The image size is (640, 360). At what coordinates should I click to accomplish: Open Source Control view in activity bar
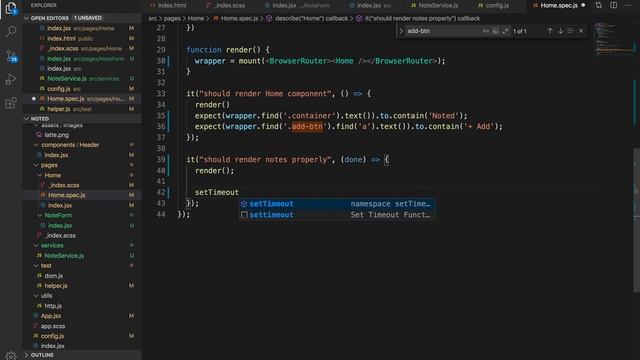pos(11,56)
